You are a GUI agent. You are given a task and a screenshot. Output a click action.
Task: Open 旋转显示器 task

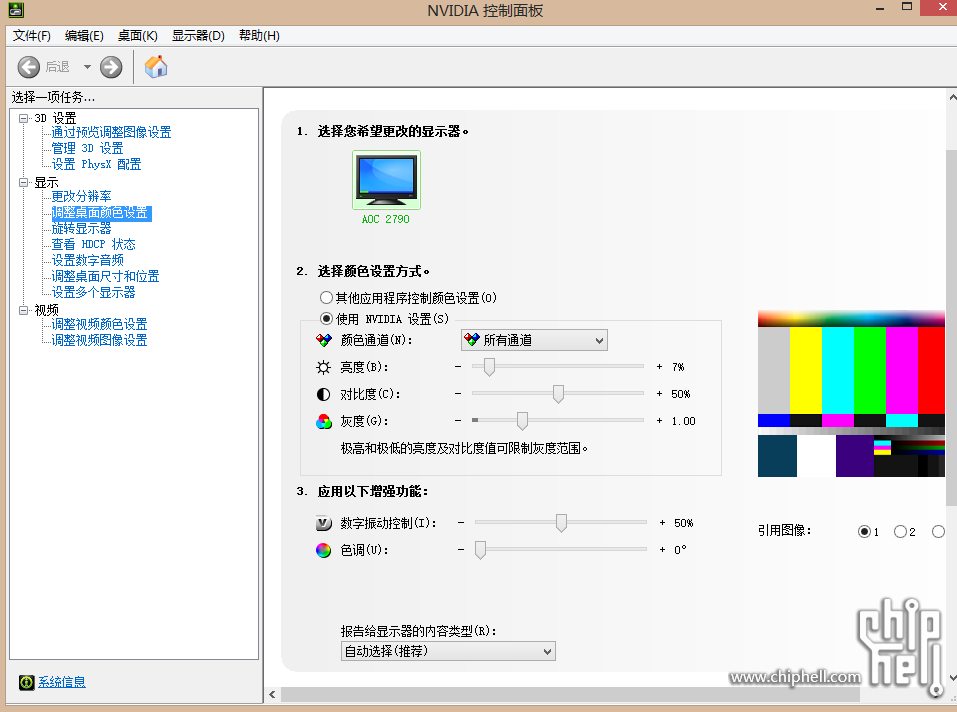tap(81, 228)
